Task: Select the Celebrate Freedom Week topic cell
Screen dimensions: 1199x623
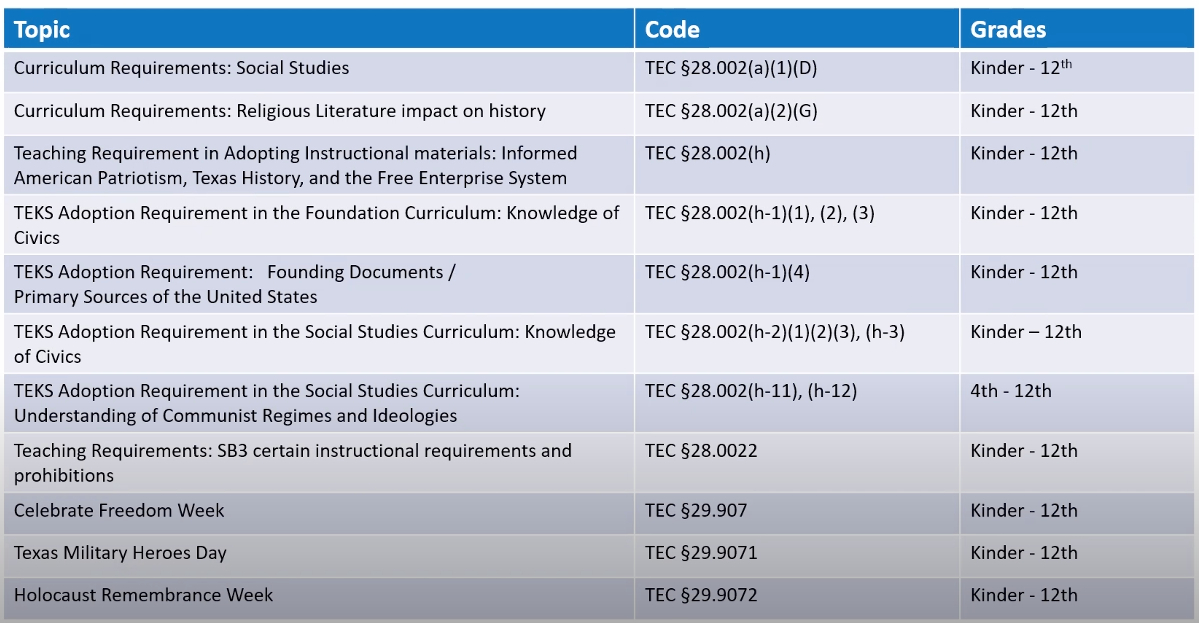Action: (119, 511)
